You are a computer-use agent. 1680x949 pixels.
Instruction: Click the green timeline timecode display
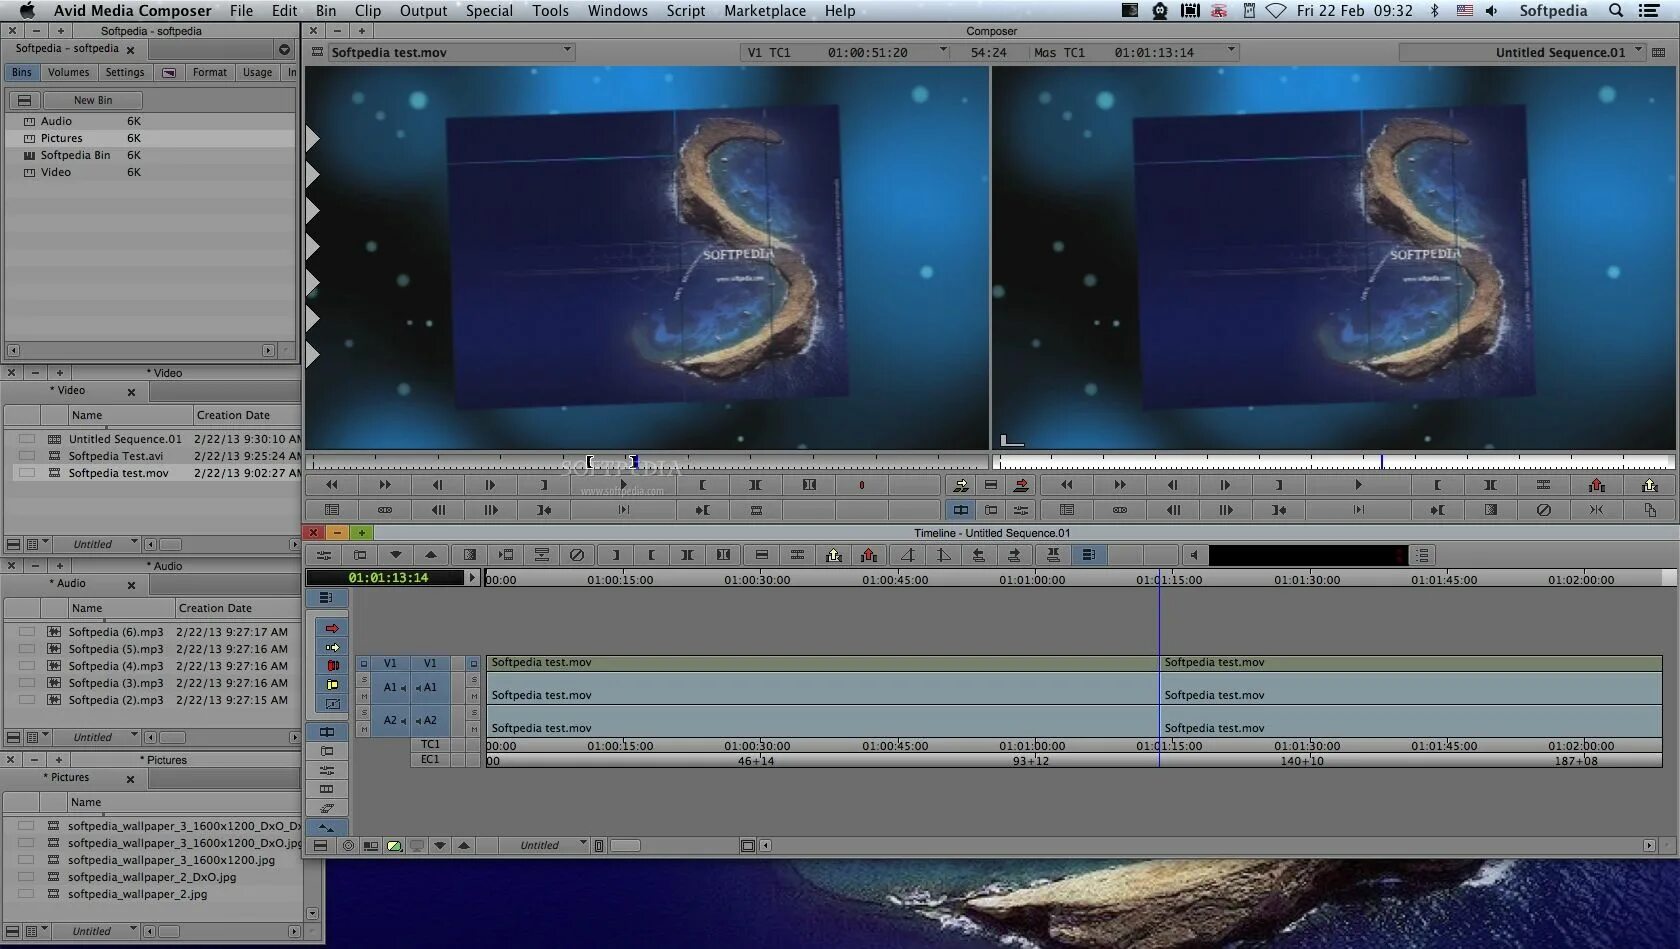[x=388, y=578]
